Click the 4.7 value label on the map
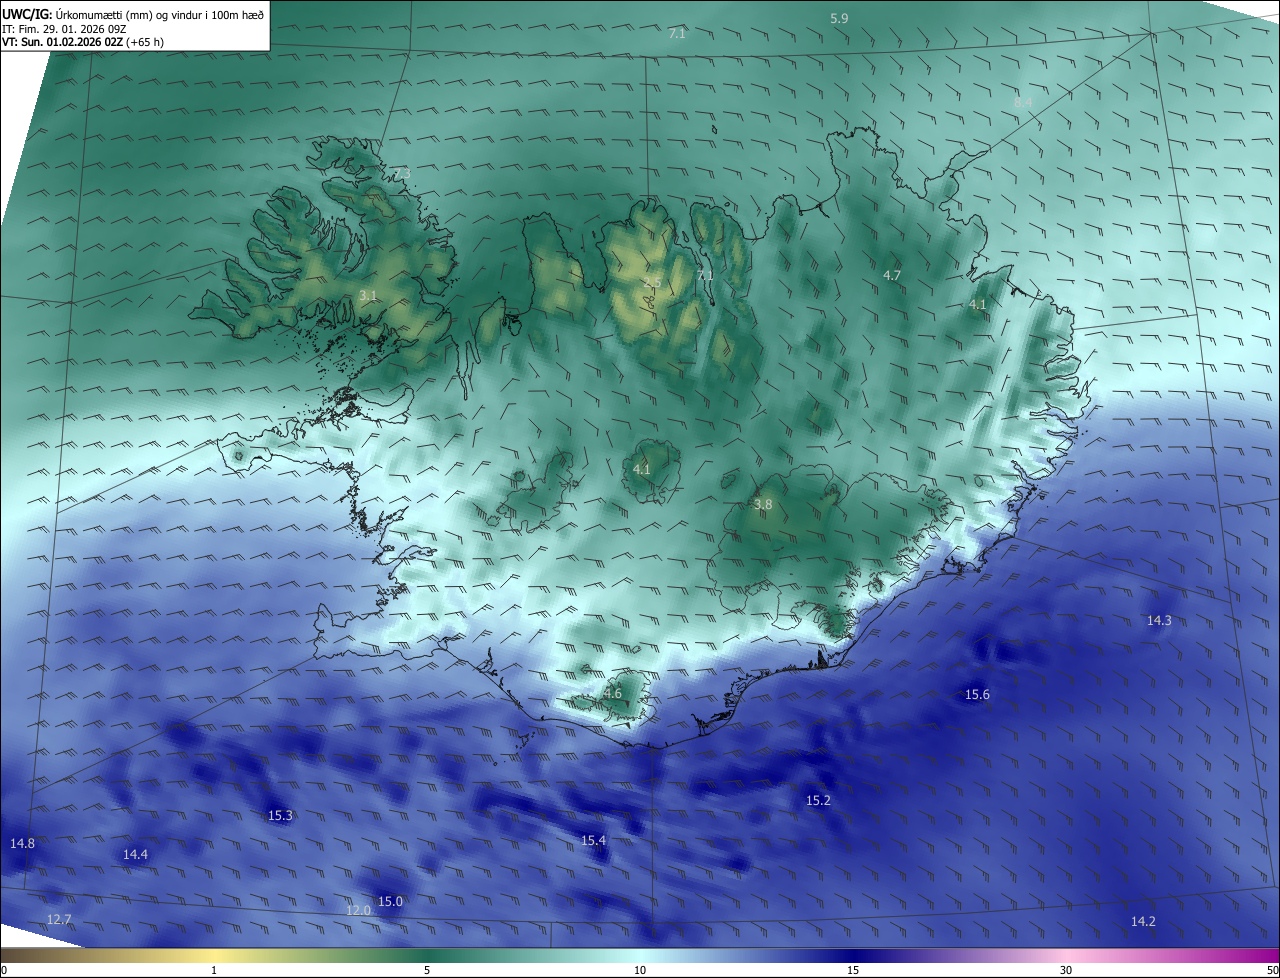1280x978 pixels. (892, 275)
